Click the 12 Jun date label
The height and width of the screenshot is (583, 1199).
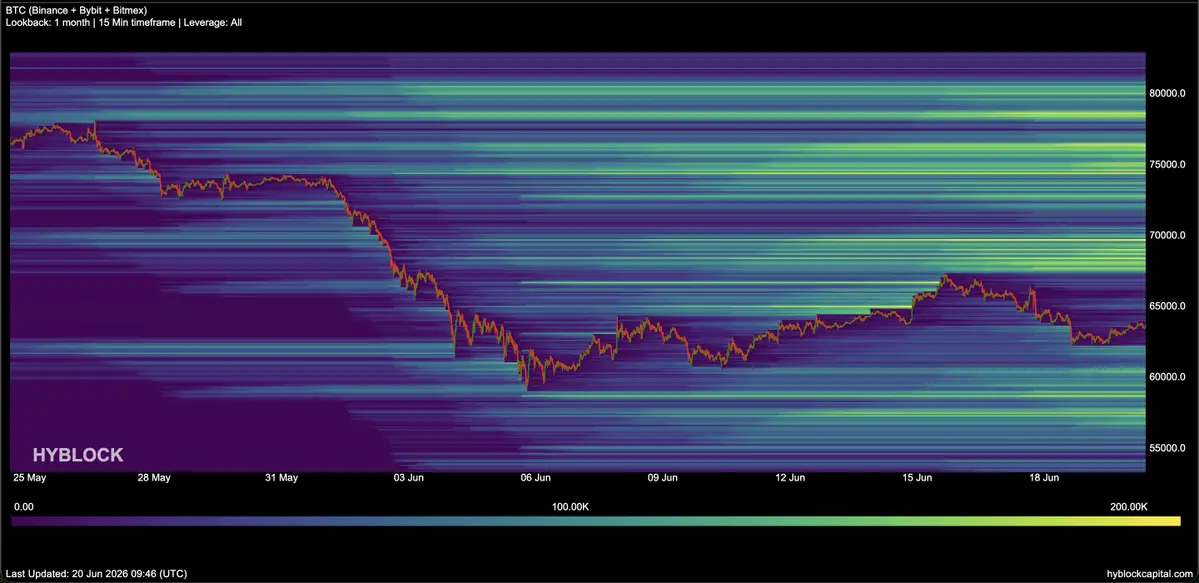click(x=790, y=478)
